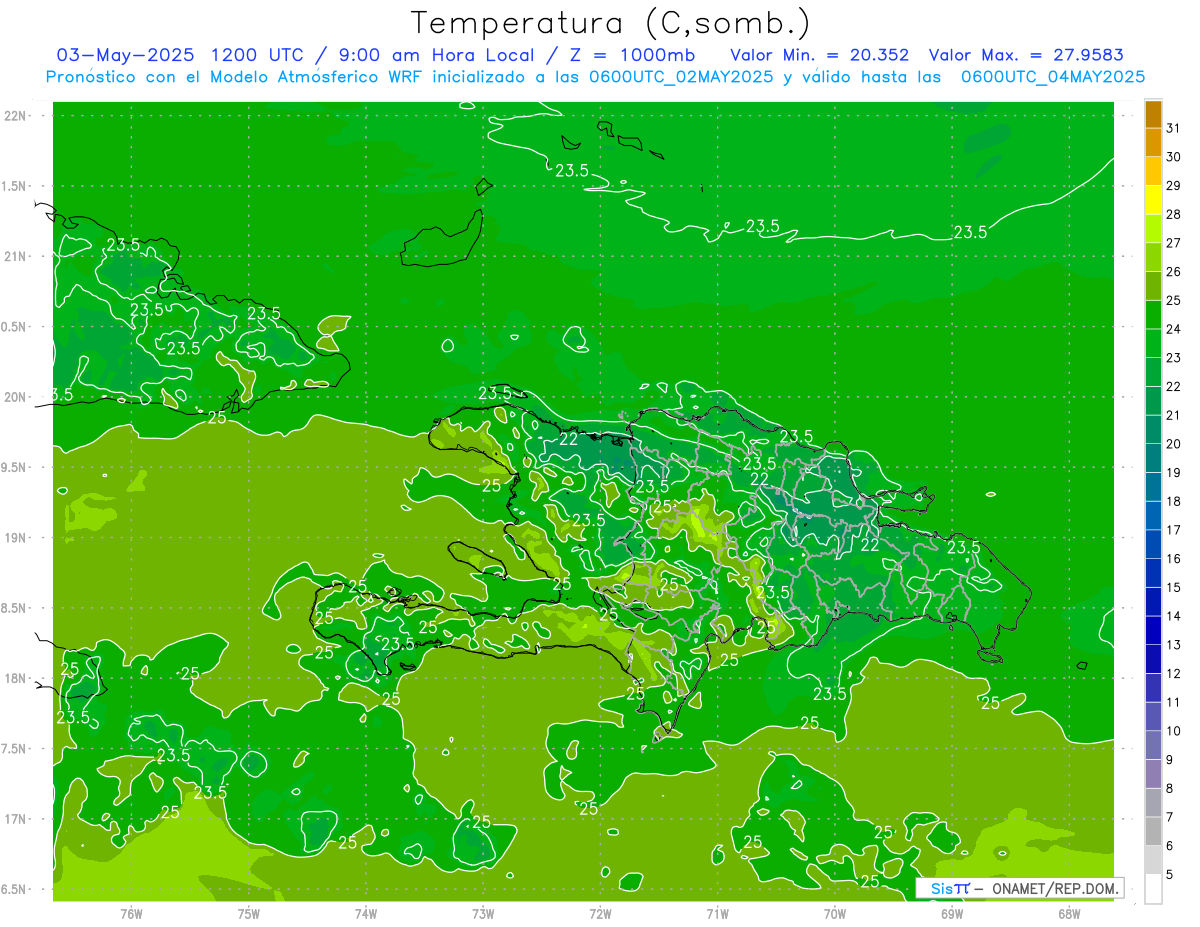Click the "17N" latitude axis label
Image resolution: width=1200 pixels, height=927 pixels.
pyautogui.click(x=15, y=819)
